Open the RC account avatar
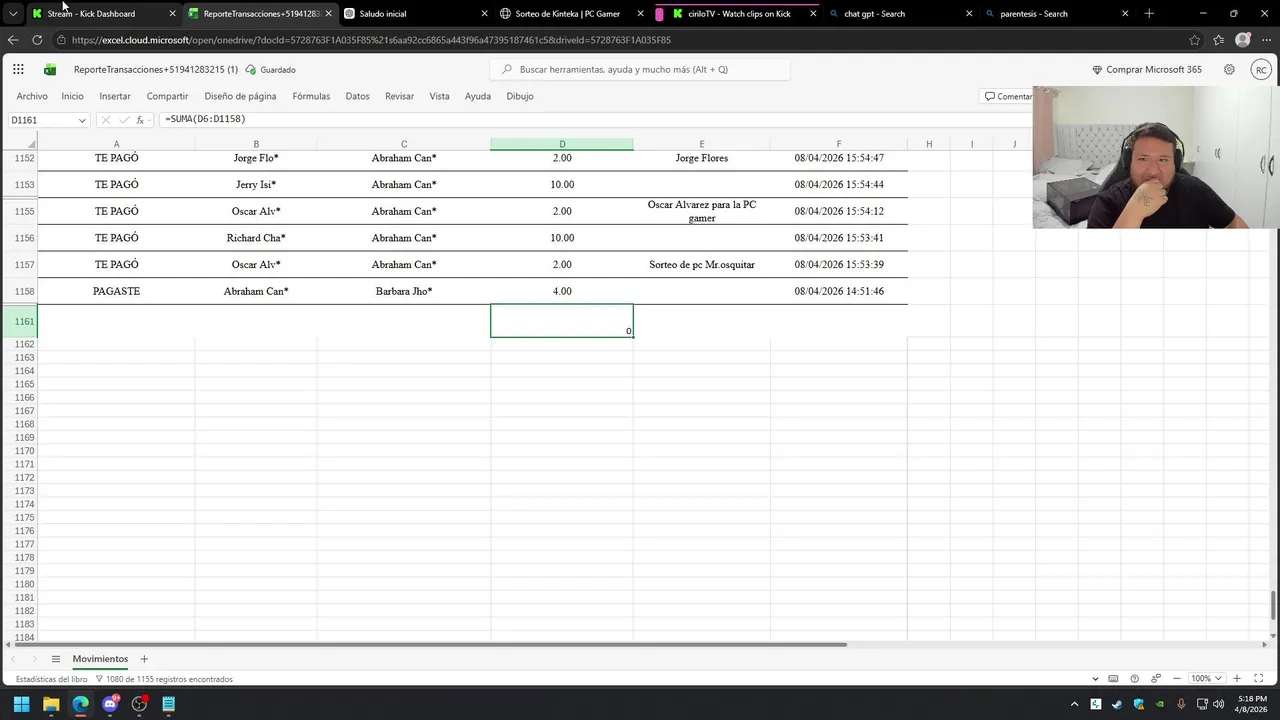 [1261, 70]
